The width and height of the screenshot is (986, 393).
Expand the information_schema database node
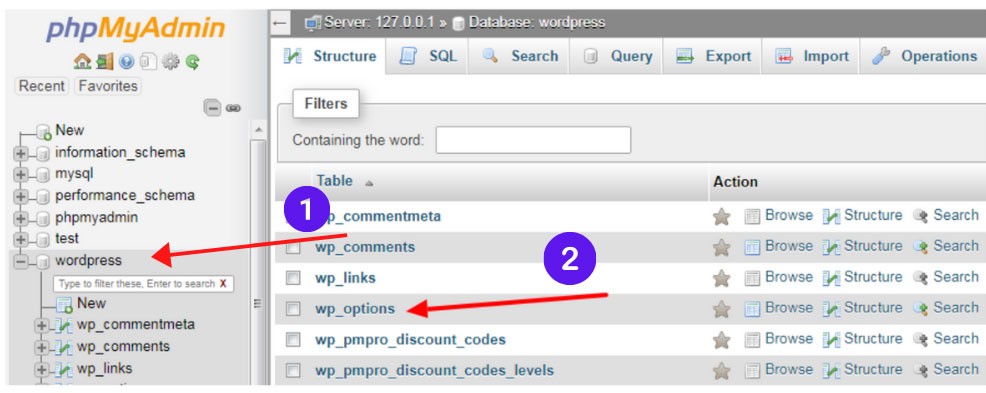pos(21,153)
